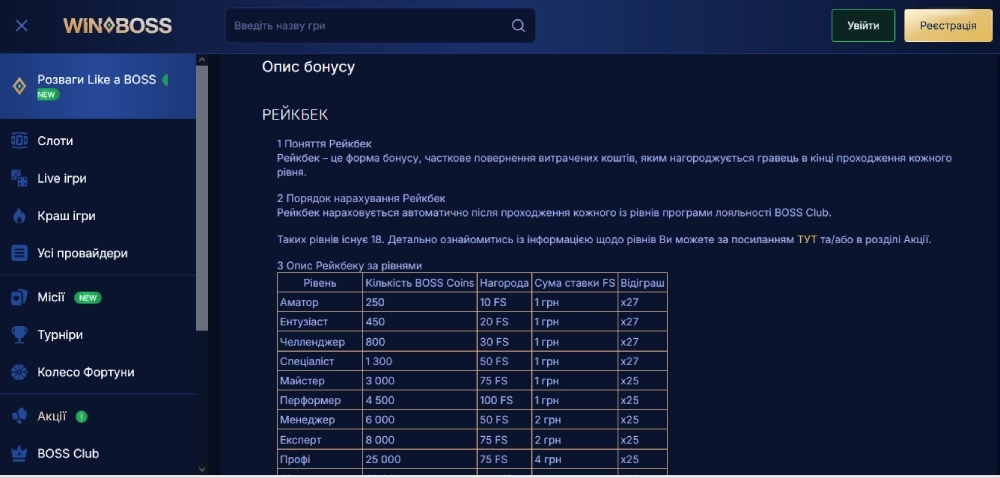Open the Місії menu item
Viewport: 1000px width, 478px height.
pos(51,297)
